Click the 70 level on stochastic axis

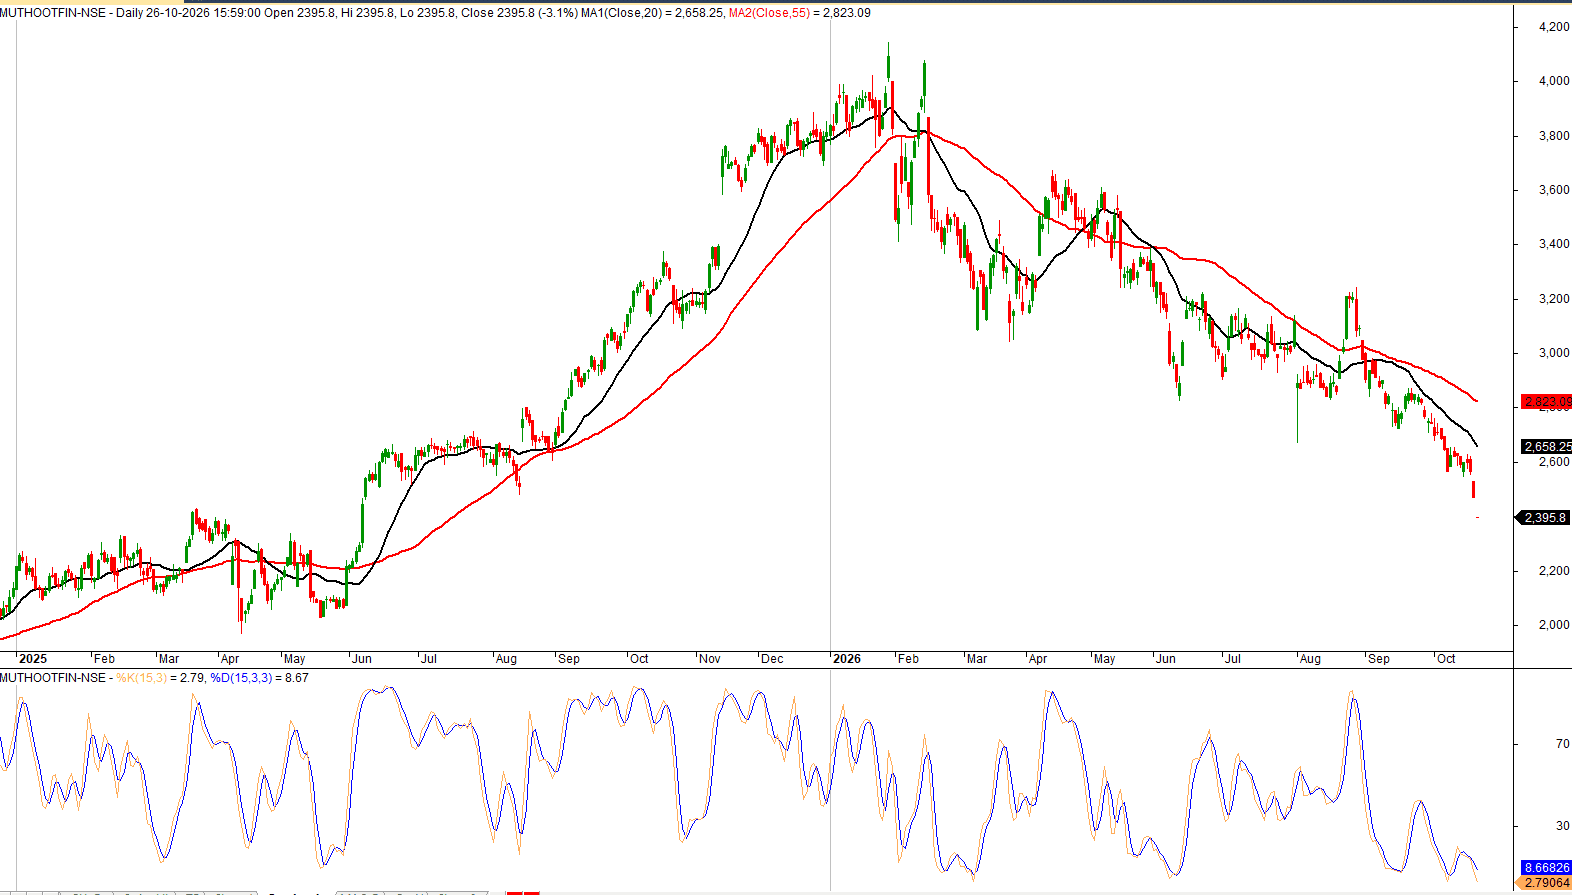pyautogui.click(x=1562, y=744)
